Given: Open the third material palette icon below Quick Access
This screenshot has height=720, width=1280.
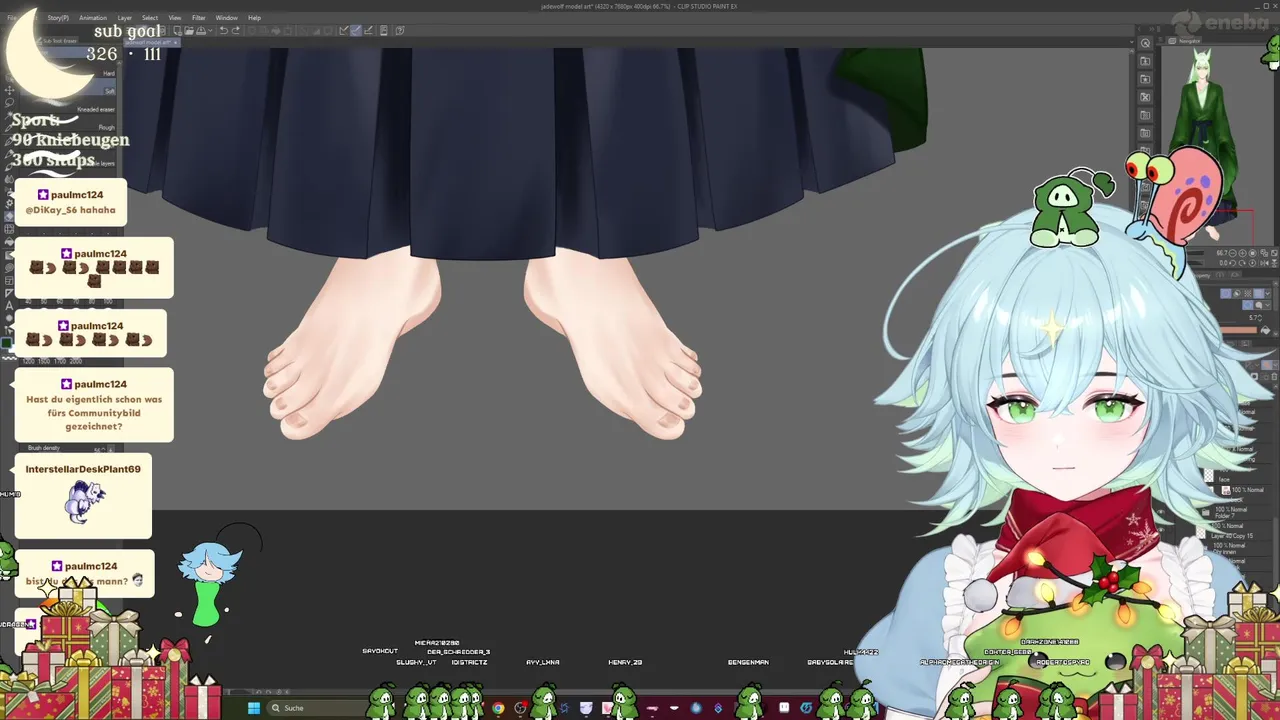Looking at the screenshot, I should point(1145,97).
